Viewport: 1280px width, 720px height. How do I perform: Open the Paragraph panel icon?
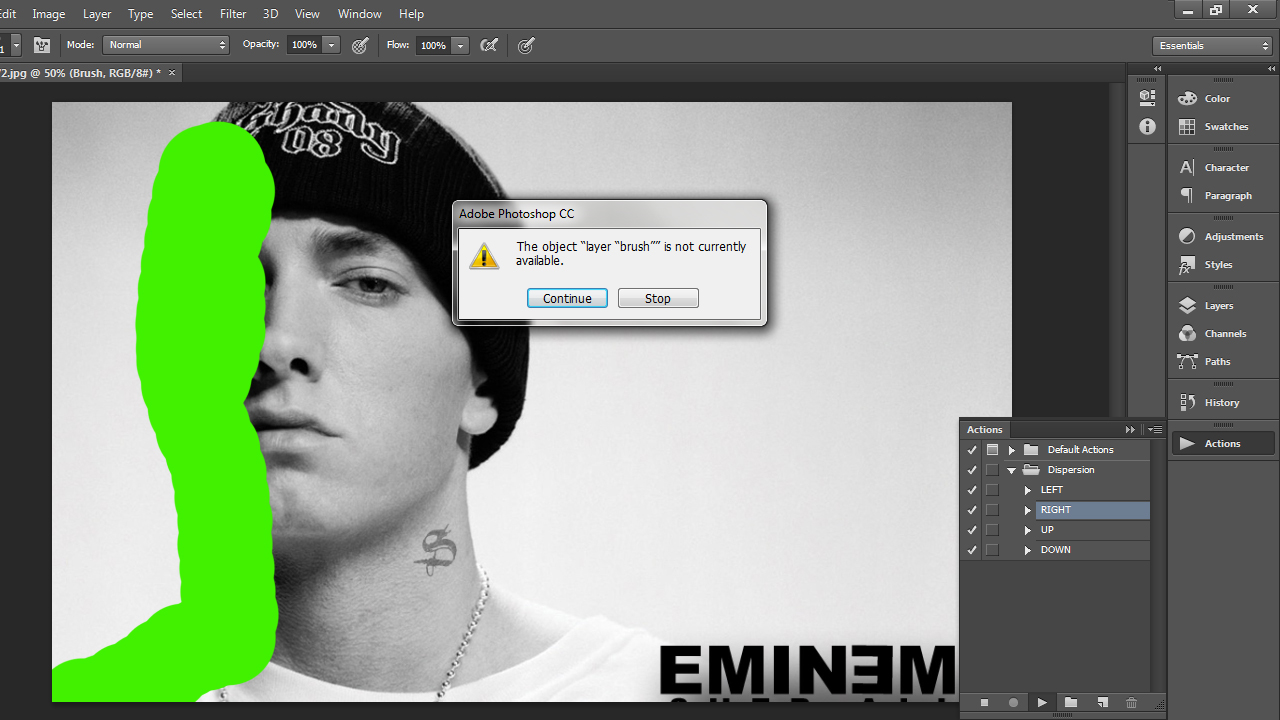1187,195
